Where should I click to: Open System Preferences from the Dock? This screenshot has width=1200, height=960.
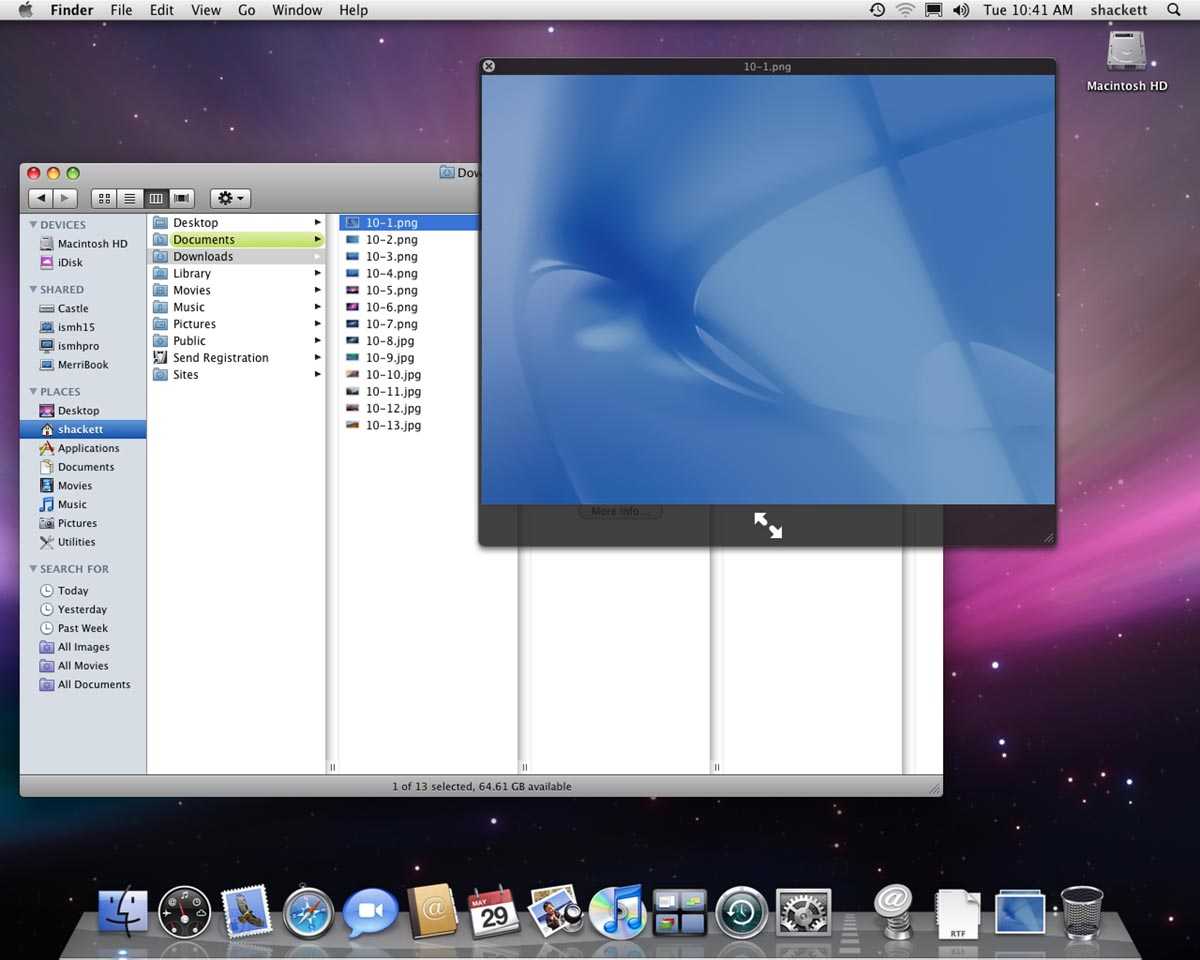[803, 912]
